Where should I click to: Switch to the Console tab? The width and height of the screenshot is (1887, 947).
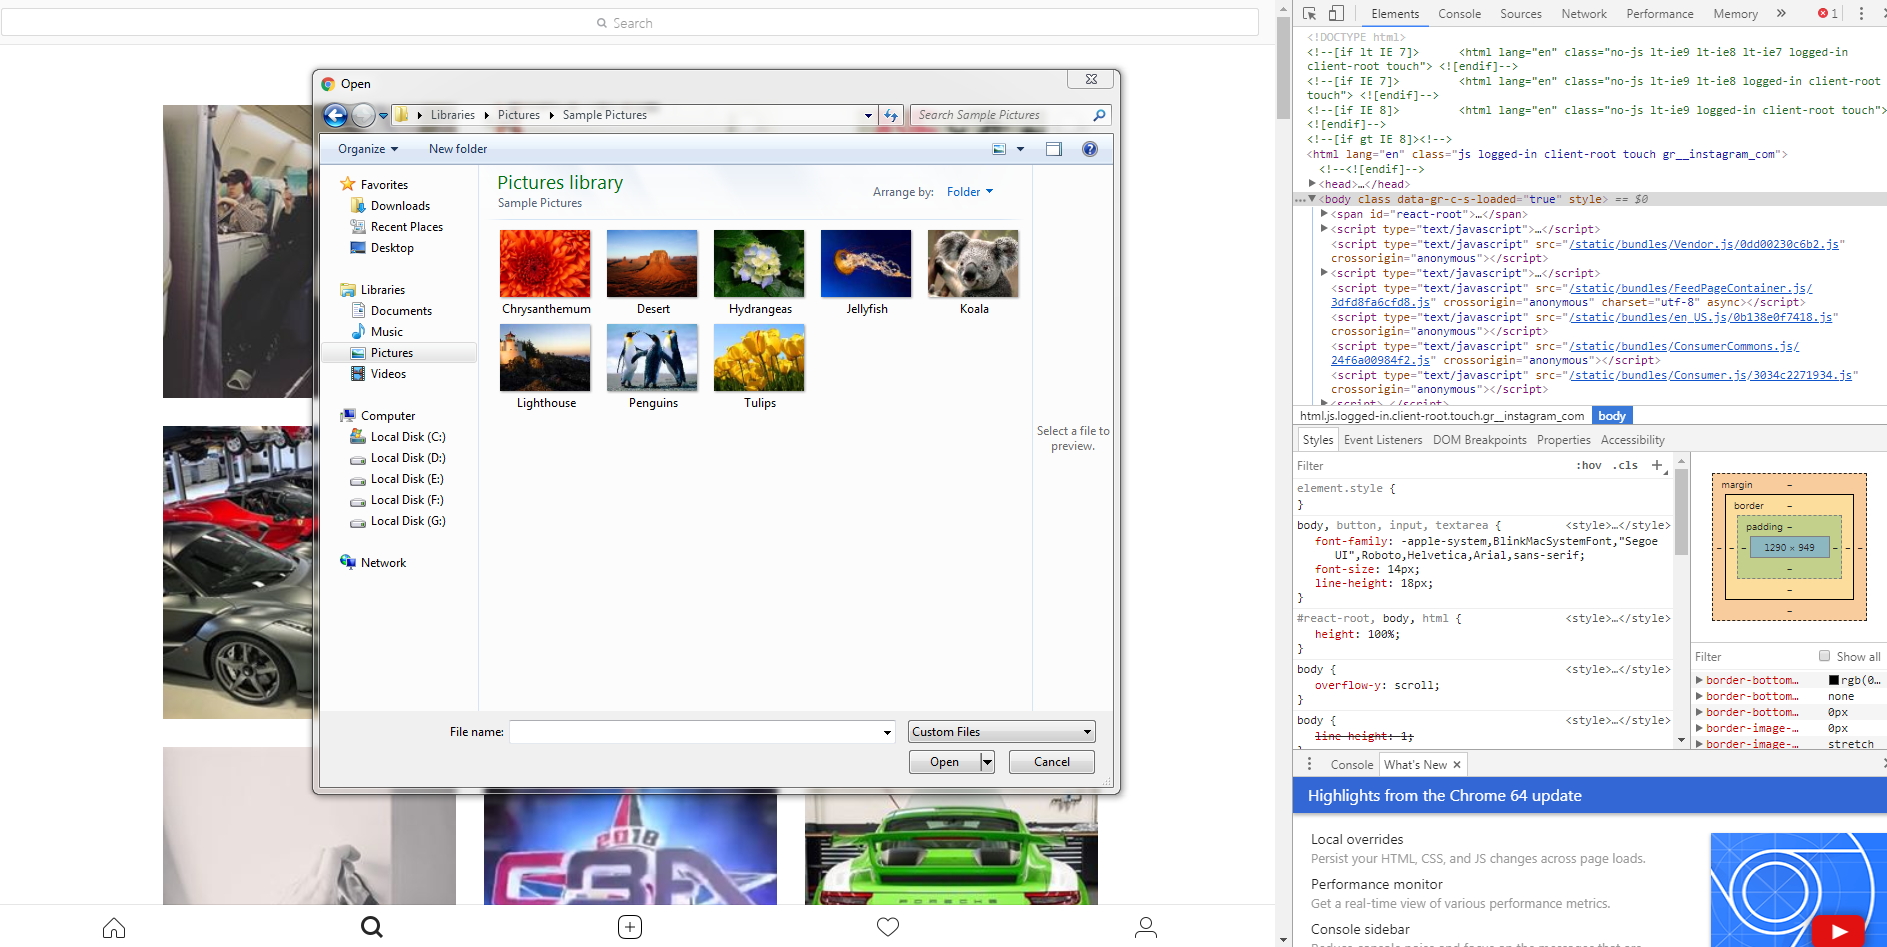[1459, 14]
